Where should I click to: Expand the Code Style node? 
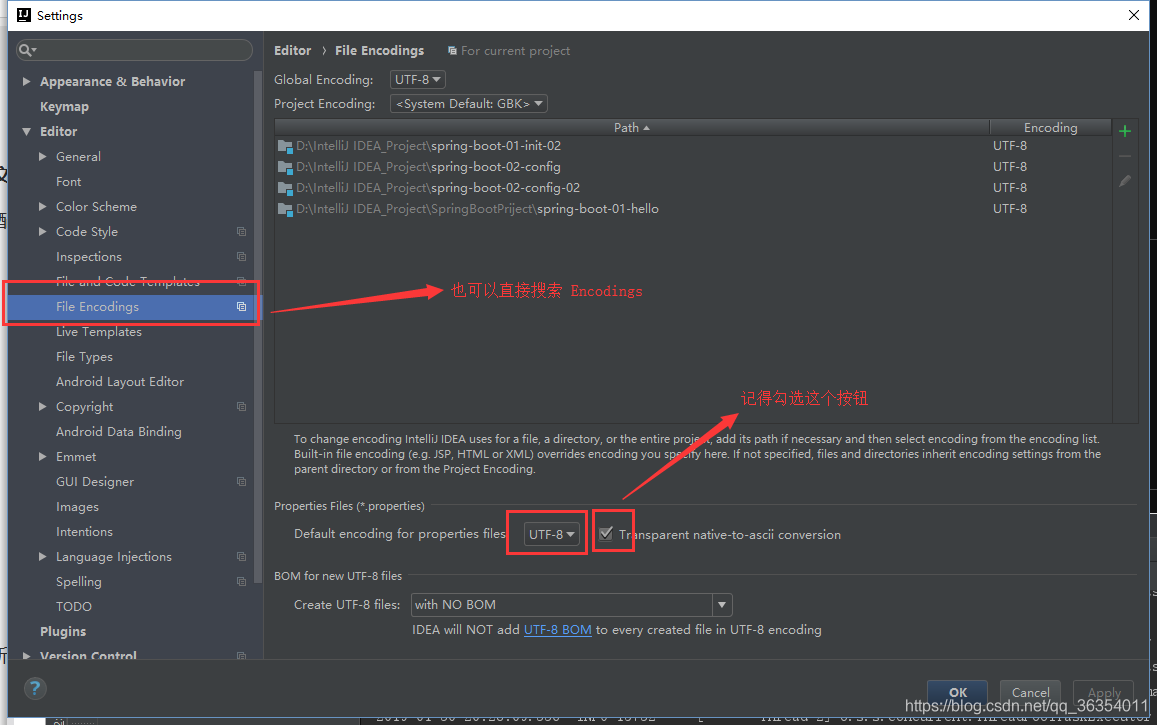click(43, 232)
